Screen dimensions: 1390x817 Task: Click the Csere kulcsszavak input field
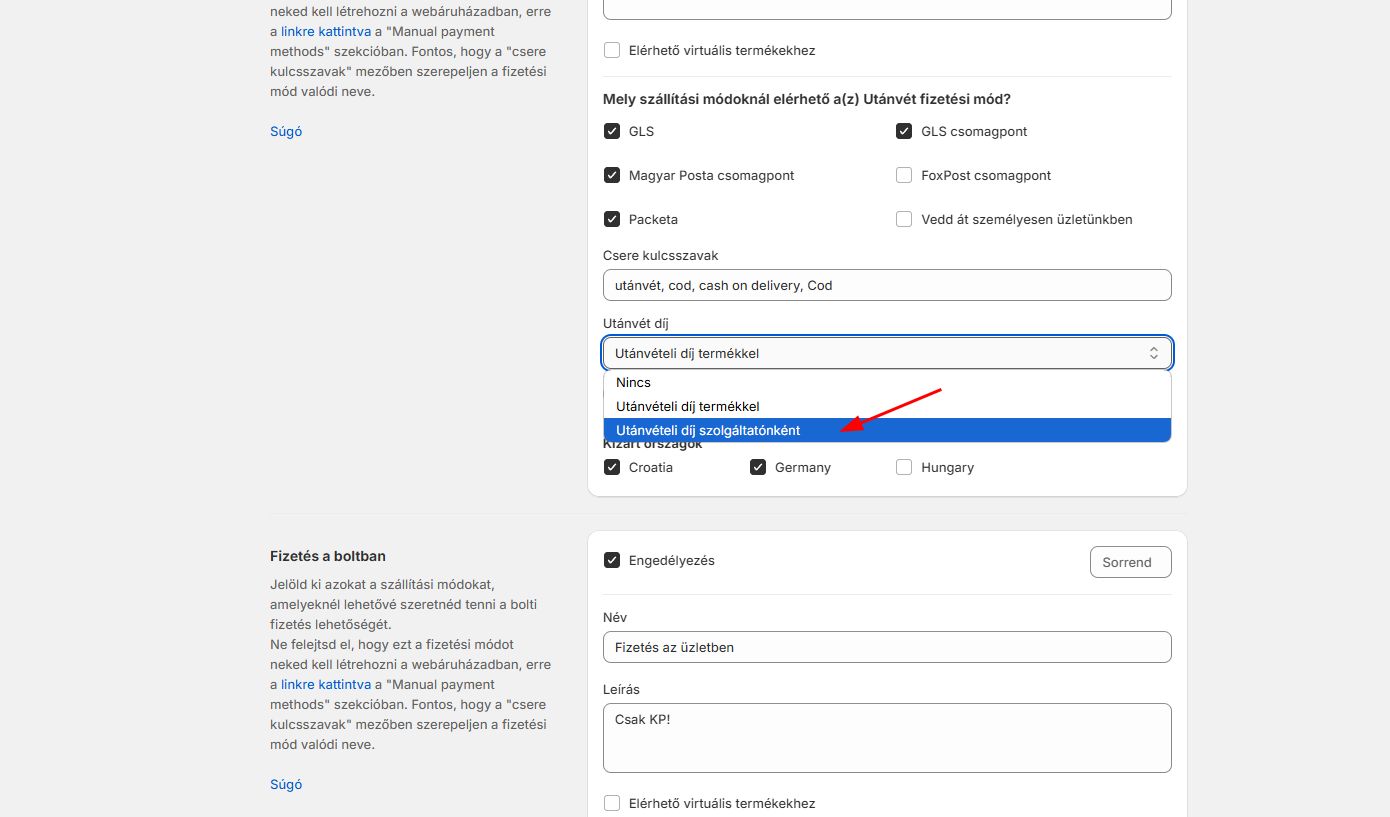pyautogui.click(x=886, y=285)
